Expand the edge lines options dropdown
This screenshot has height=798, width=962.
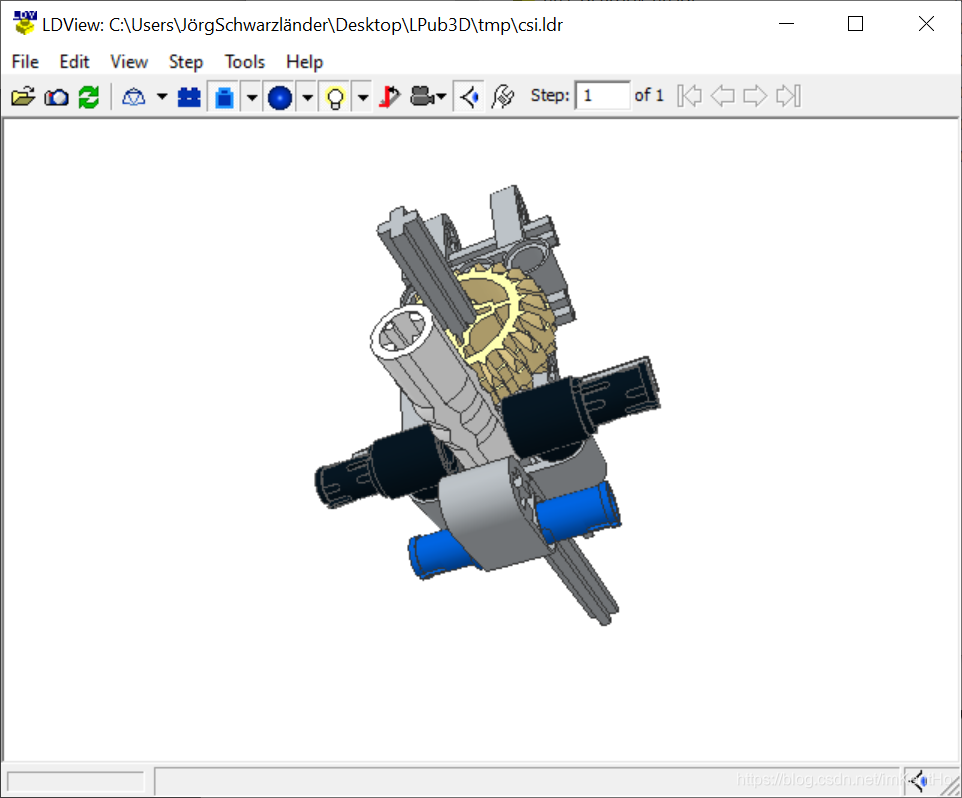252,97
